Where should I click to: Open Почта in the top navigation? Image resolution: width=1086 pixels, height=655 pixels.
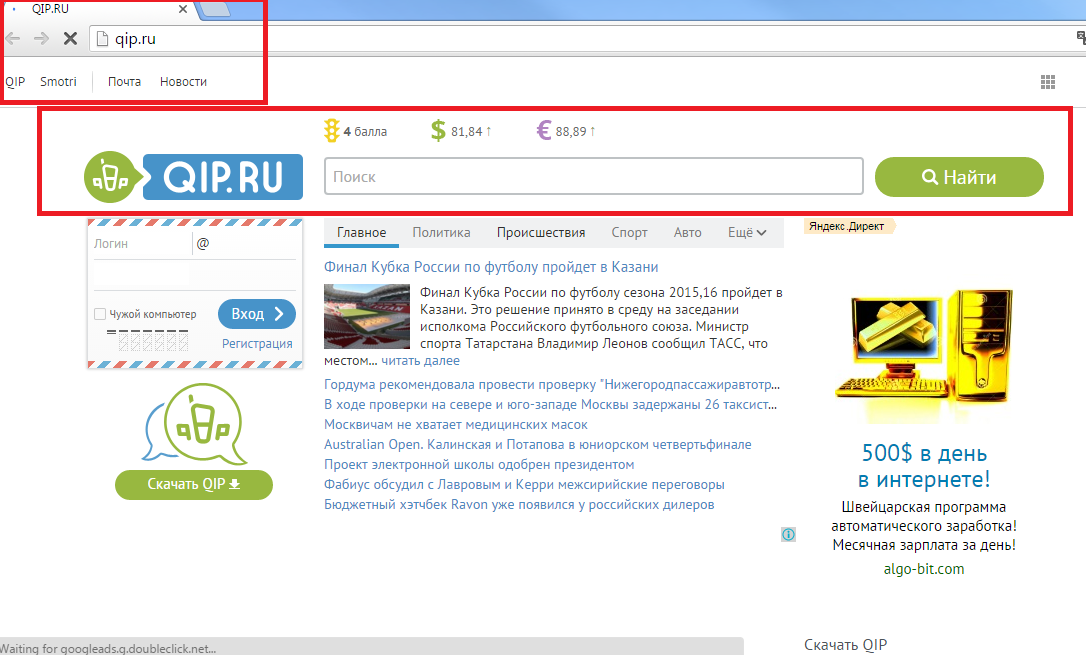tap(125, 82)
